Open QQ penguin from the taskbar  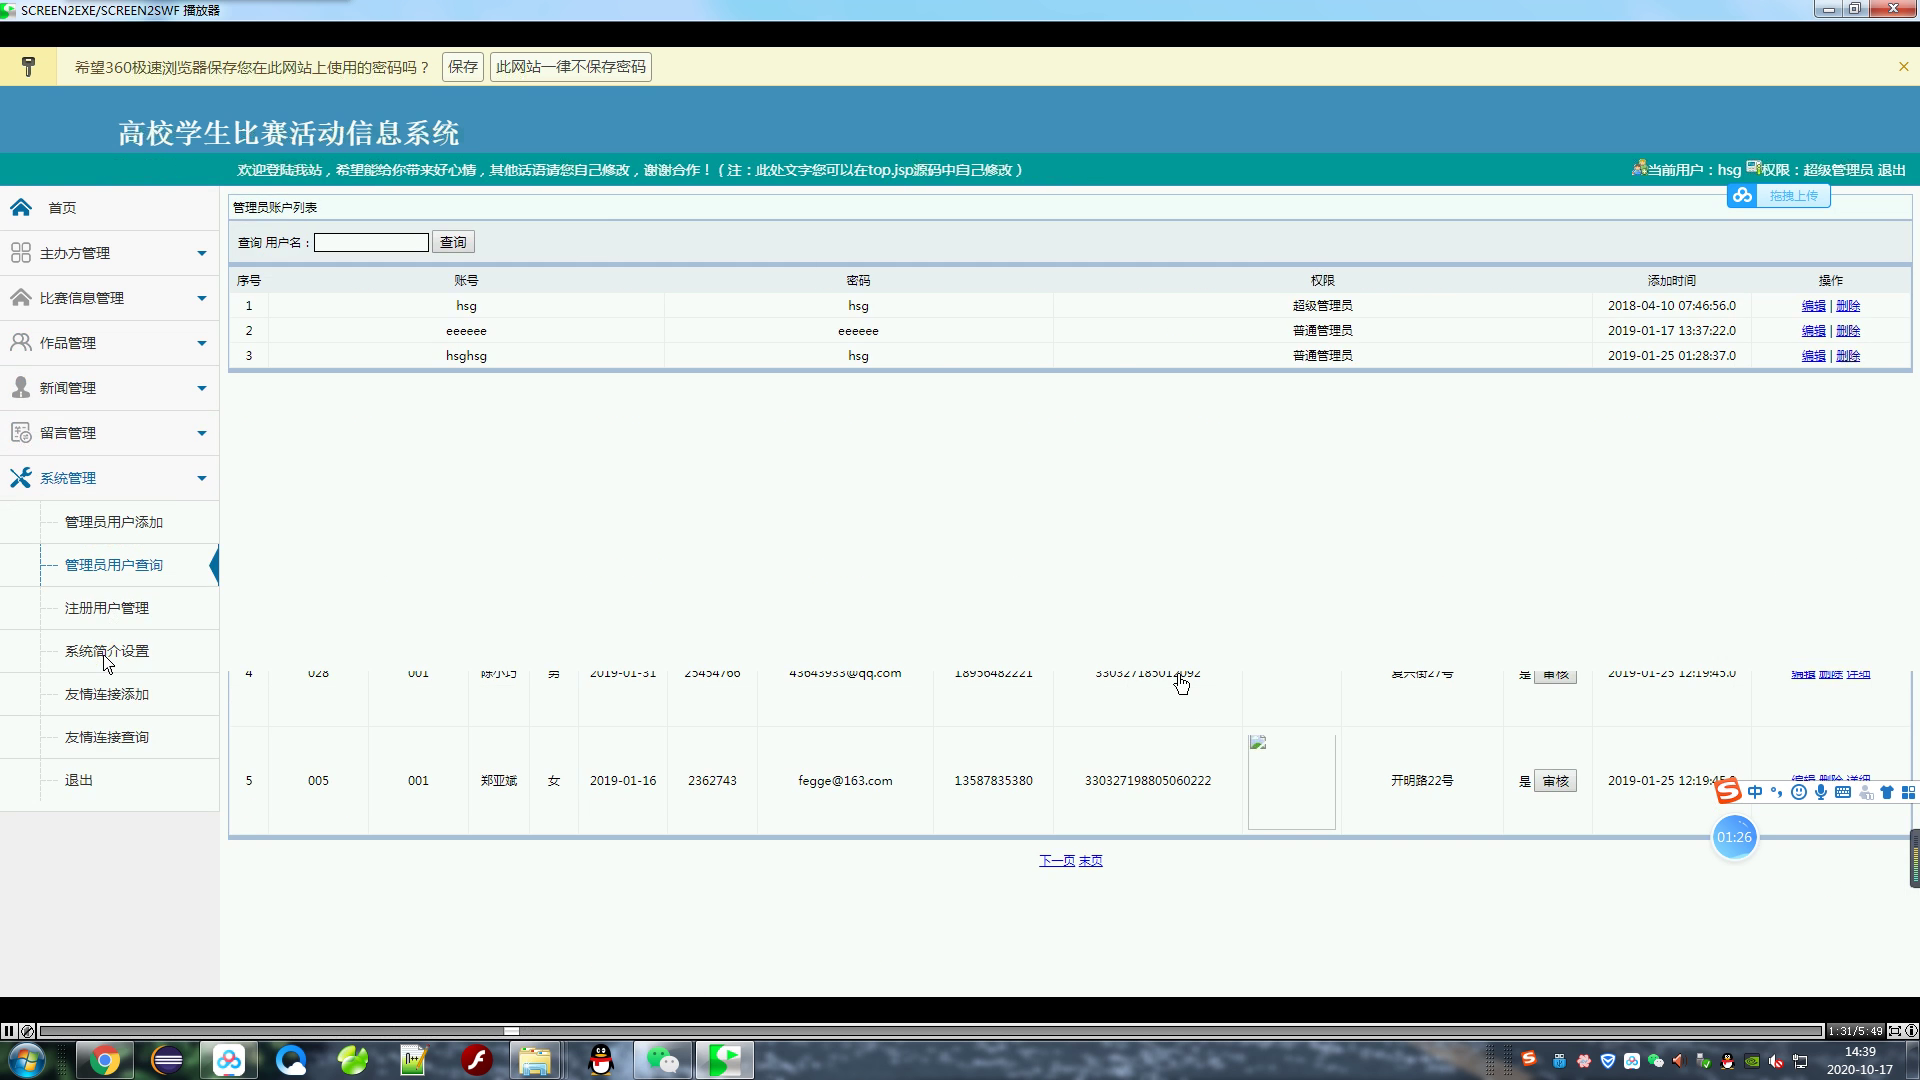pos(600,1060)
